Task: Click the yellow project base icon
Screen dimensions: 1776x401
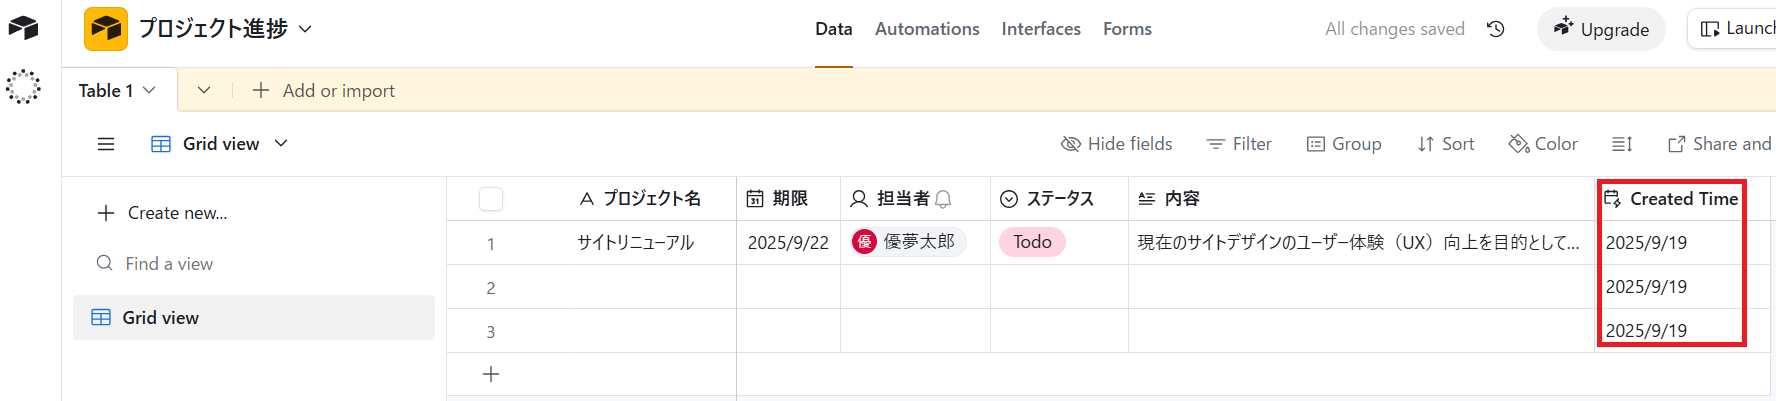Action: pyautogui.click(x=105, y=29)
